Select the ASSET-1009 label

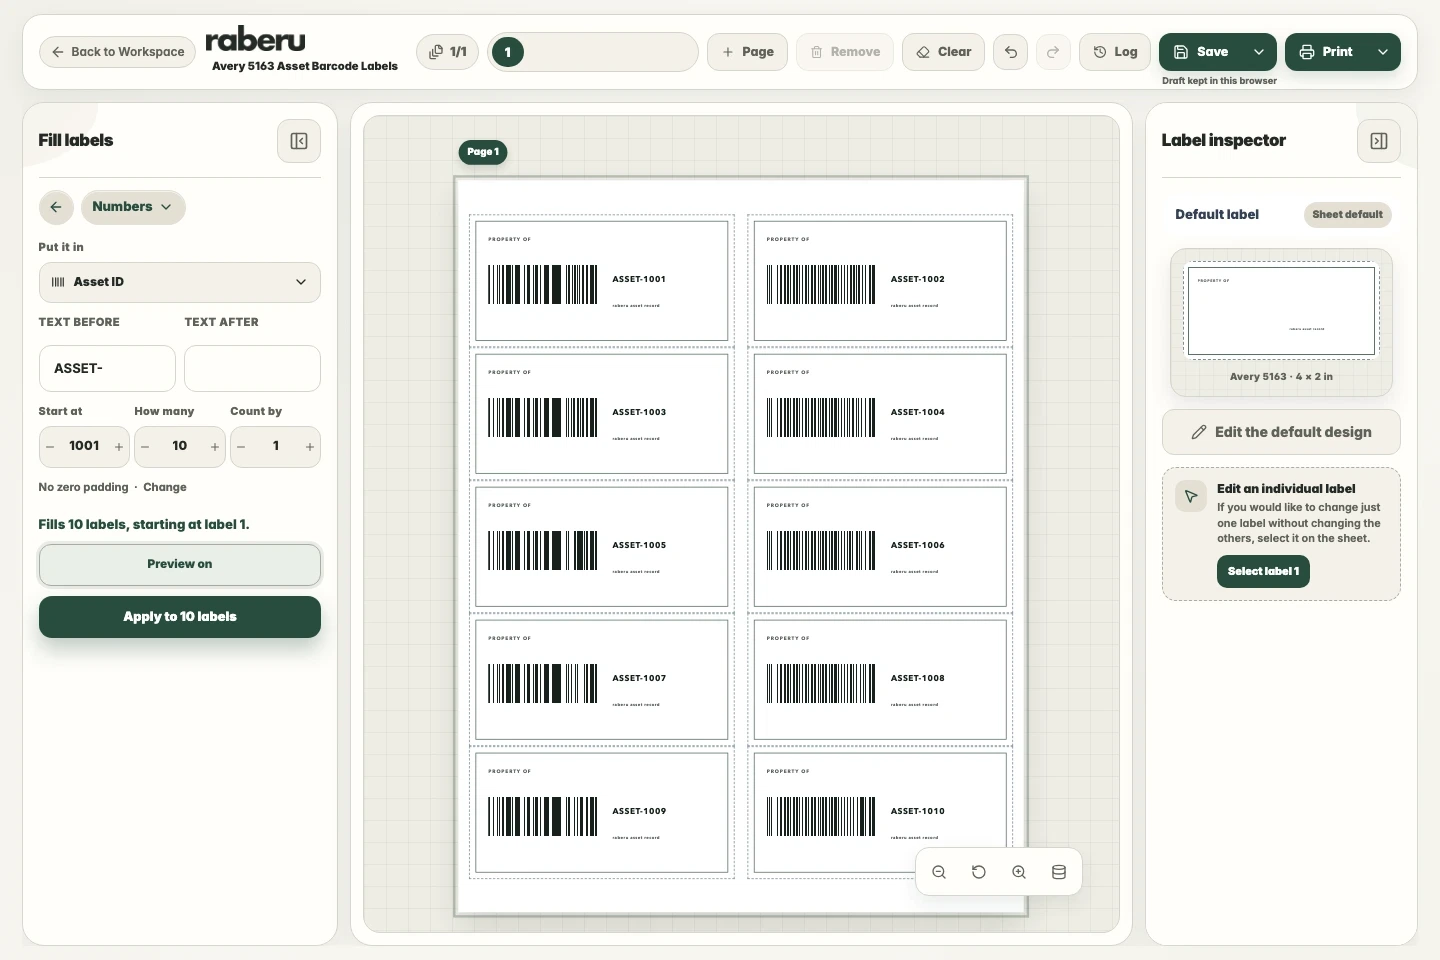[x=601, y=813]
